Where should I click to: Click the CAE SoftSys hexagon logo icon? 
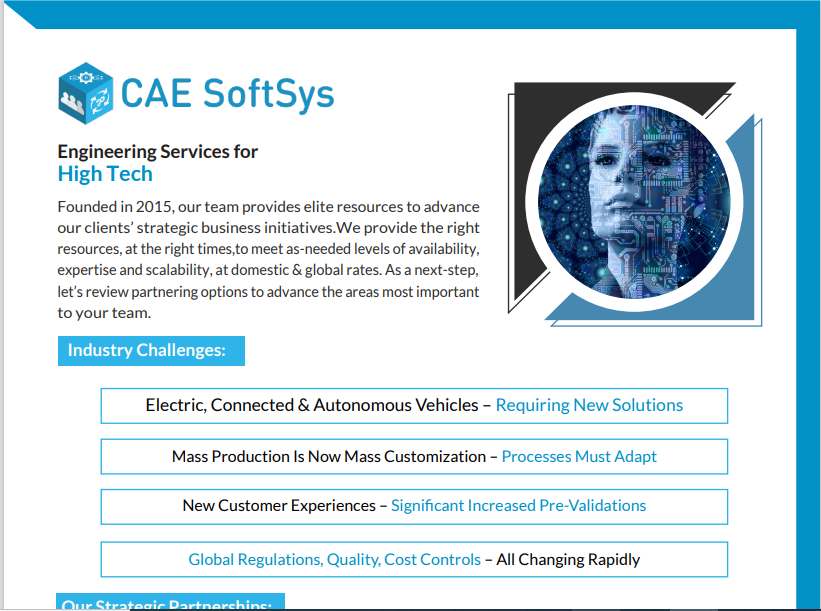86,93
